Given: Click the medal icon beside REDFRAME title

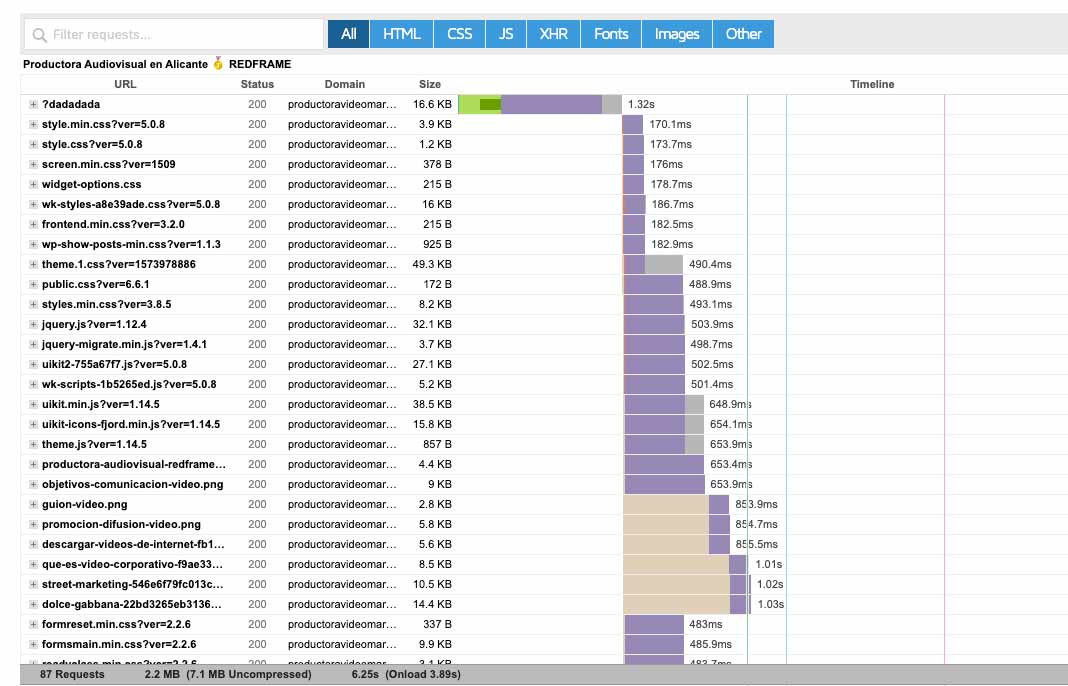Looking at the screenshot, I should point(218,64).
